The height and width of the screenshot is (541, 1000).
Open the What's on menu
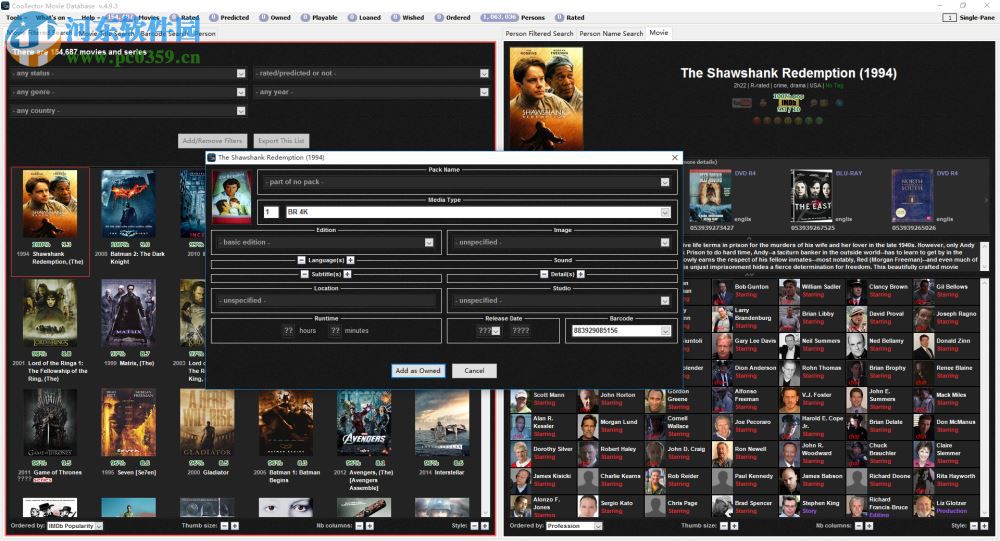[x=52, y=18]
